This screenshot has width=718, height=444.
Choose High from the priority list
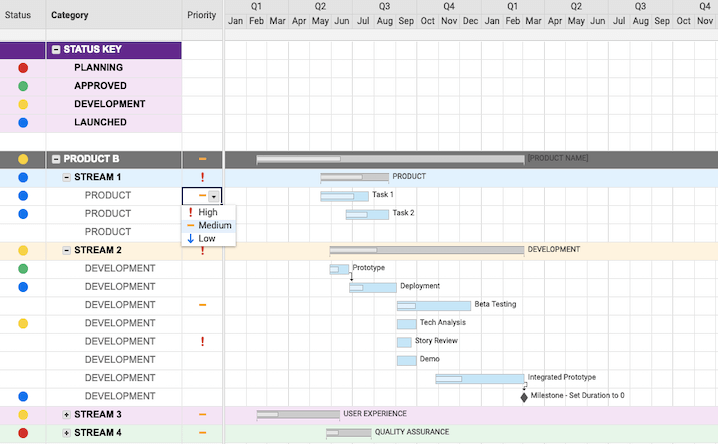pos(207,212)
